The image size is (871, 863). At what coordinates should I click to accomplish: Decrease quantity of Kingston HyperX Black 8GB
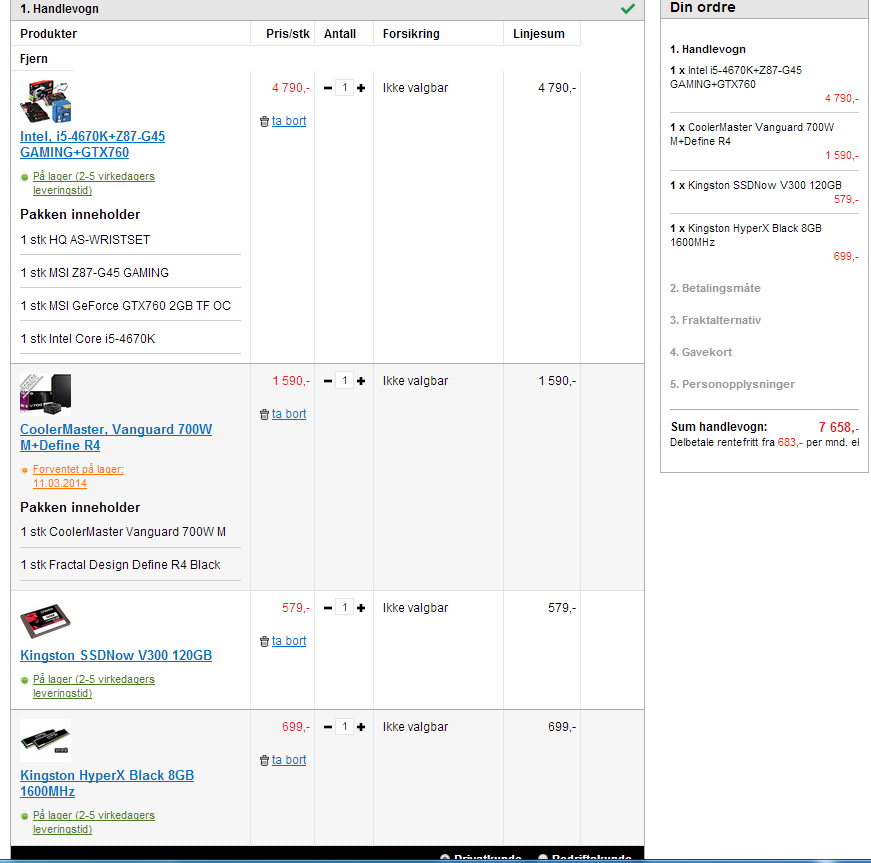(328, 727)
